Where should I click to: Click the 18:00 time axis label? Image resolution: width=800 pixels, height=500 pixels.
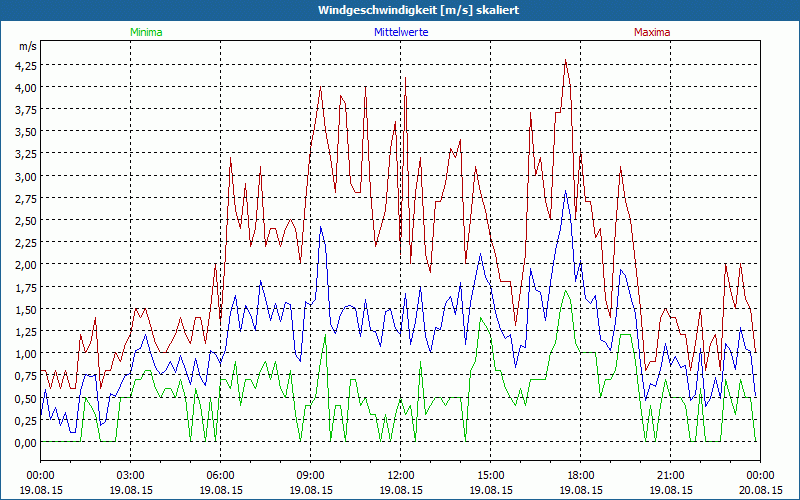coord(581,476)
